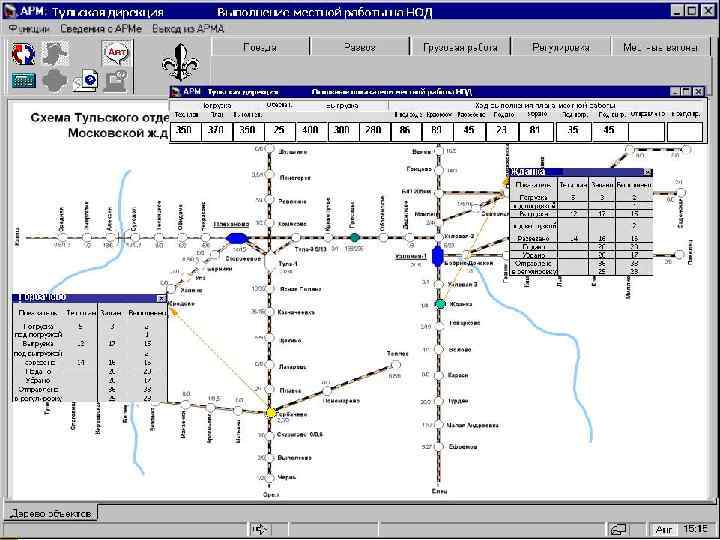Open the ART speech-bubble icon
720x540 pixels.
click(115, 54)
